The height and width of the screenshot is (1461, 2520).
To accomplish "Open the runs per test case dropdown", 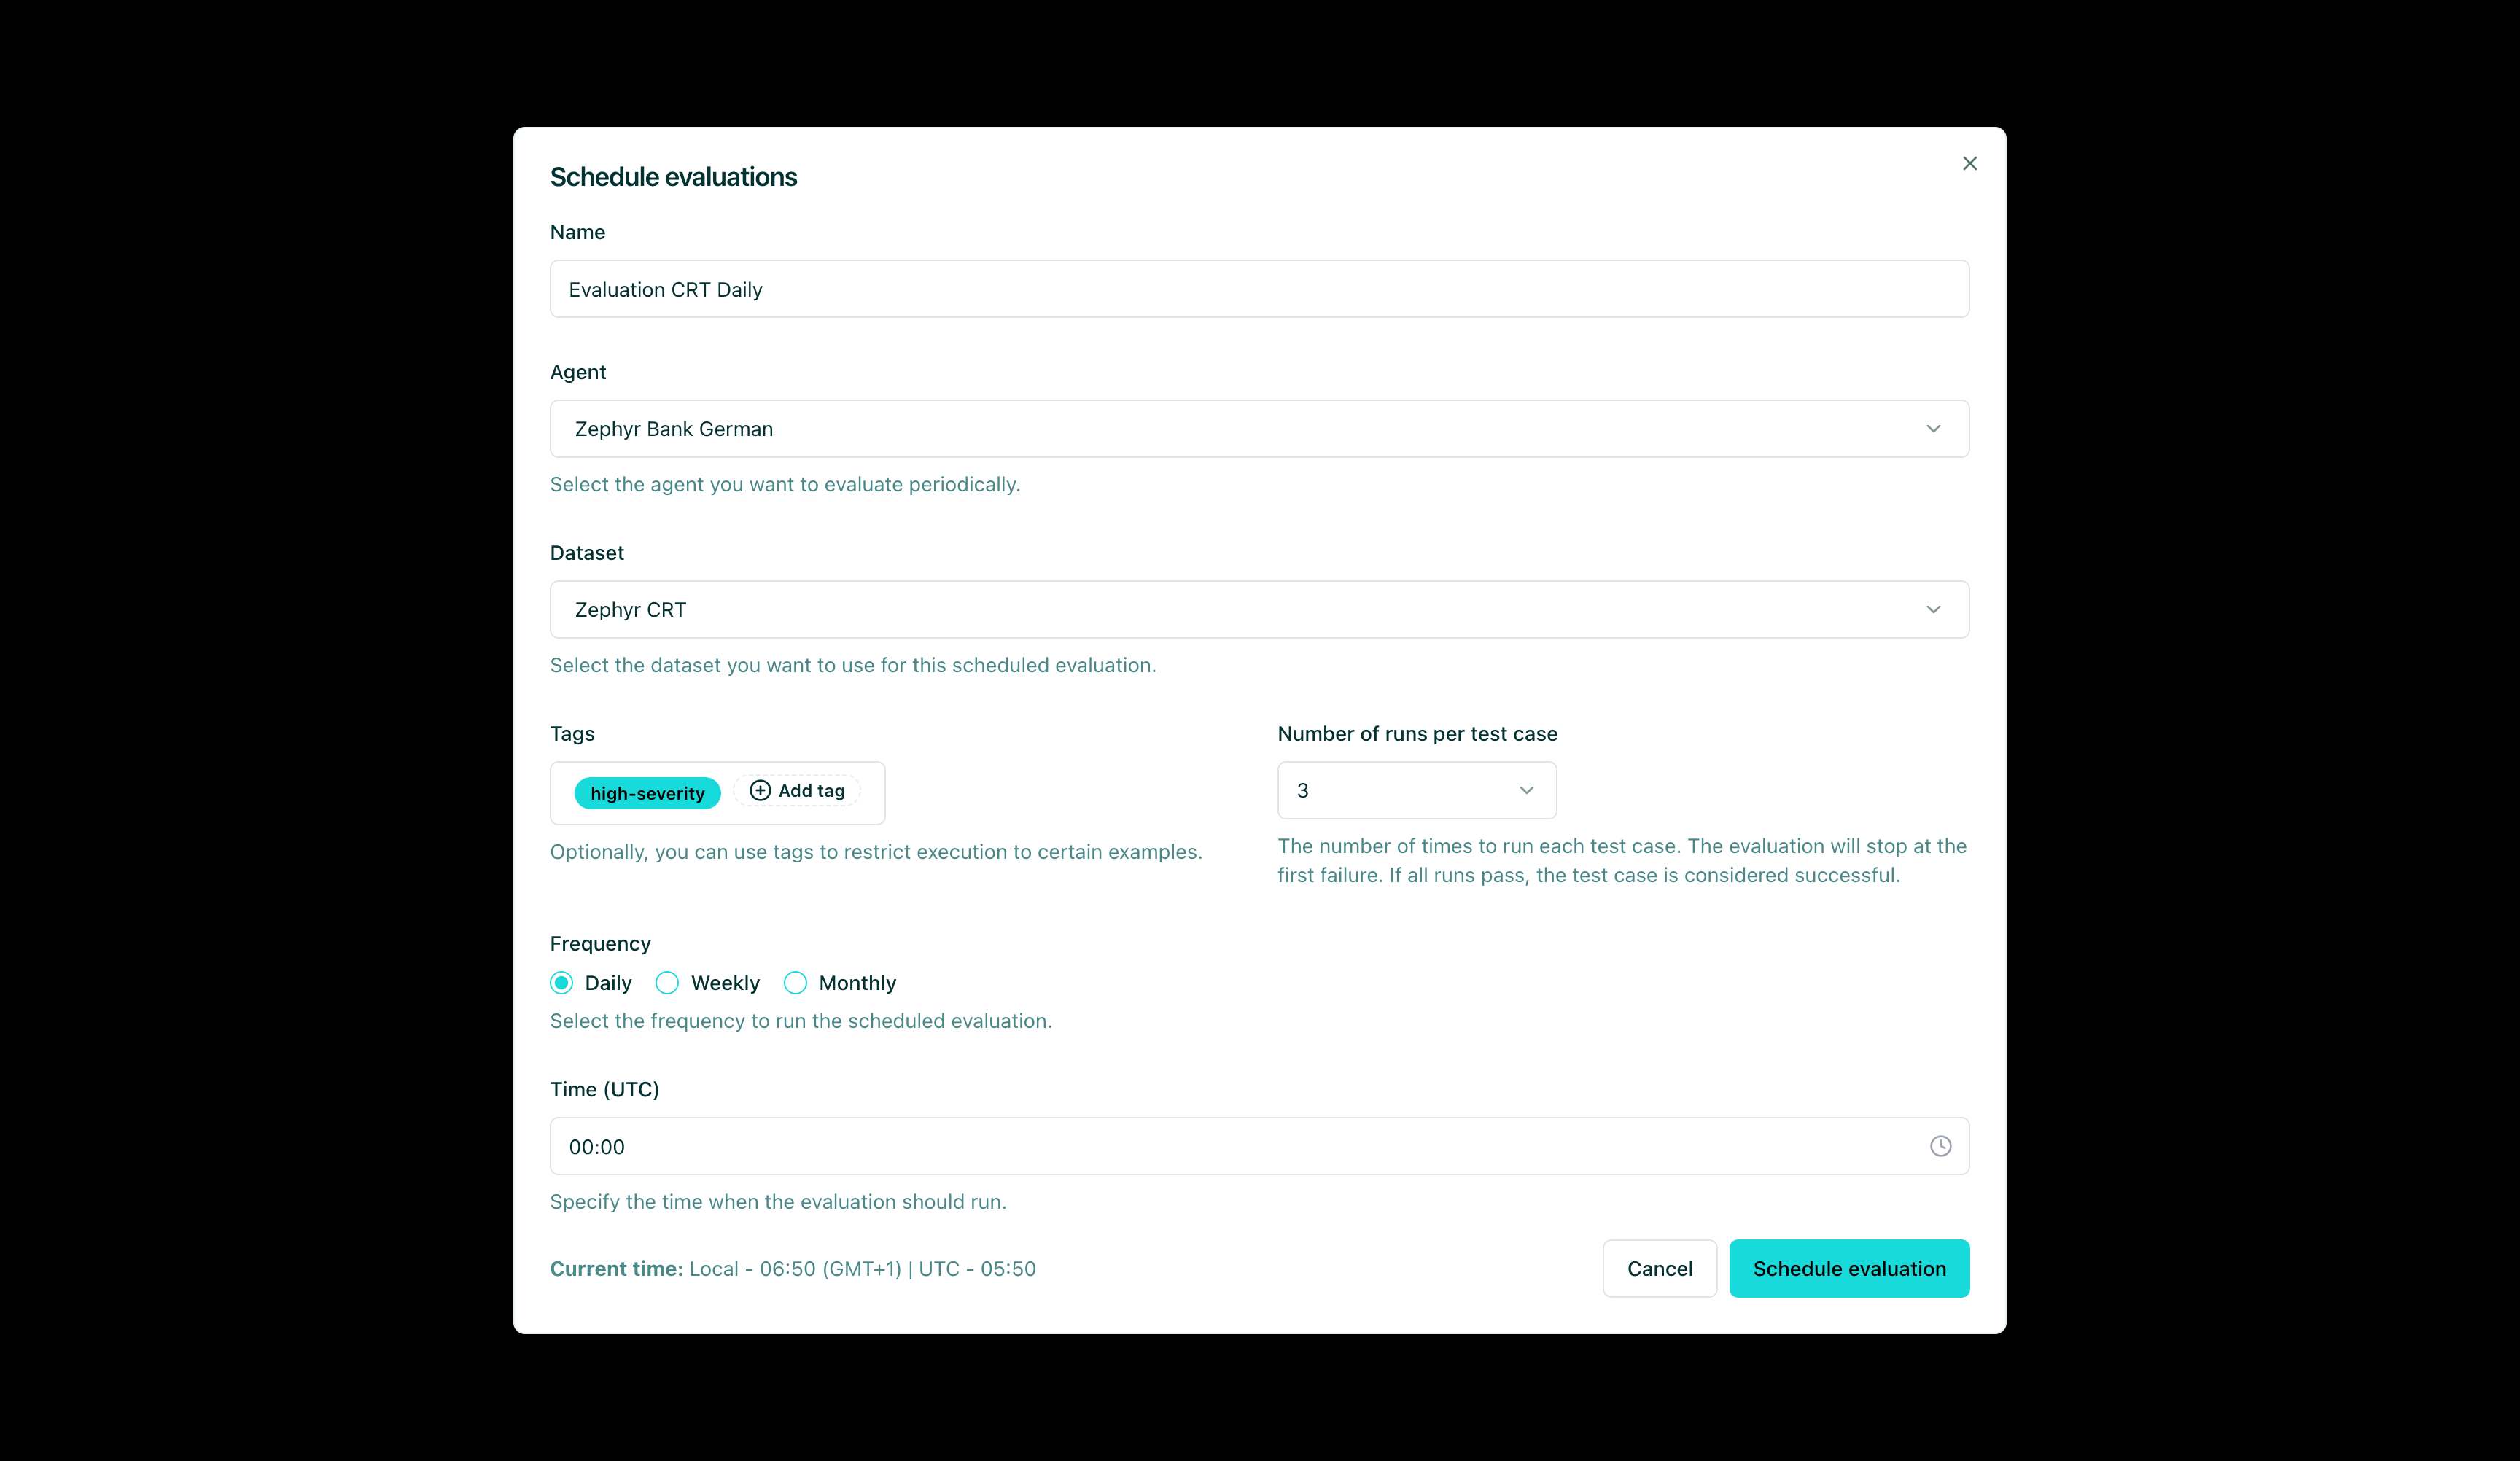I will coord(1416,790).
